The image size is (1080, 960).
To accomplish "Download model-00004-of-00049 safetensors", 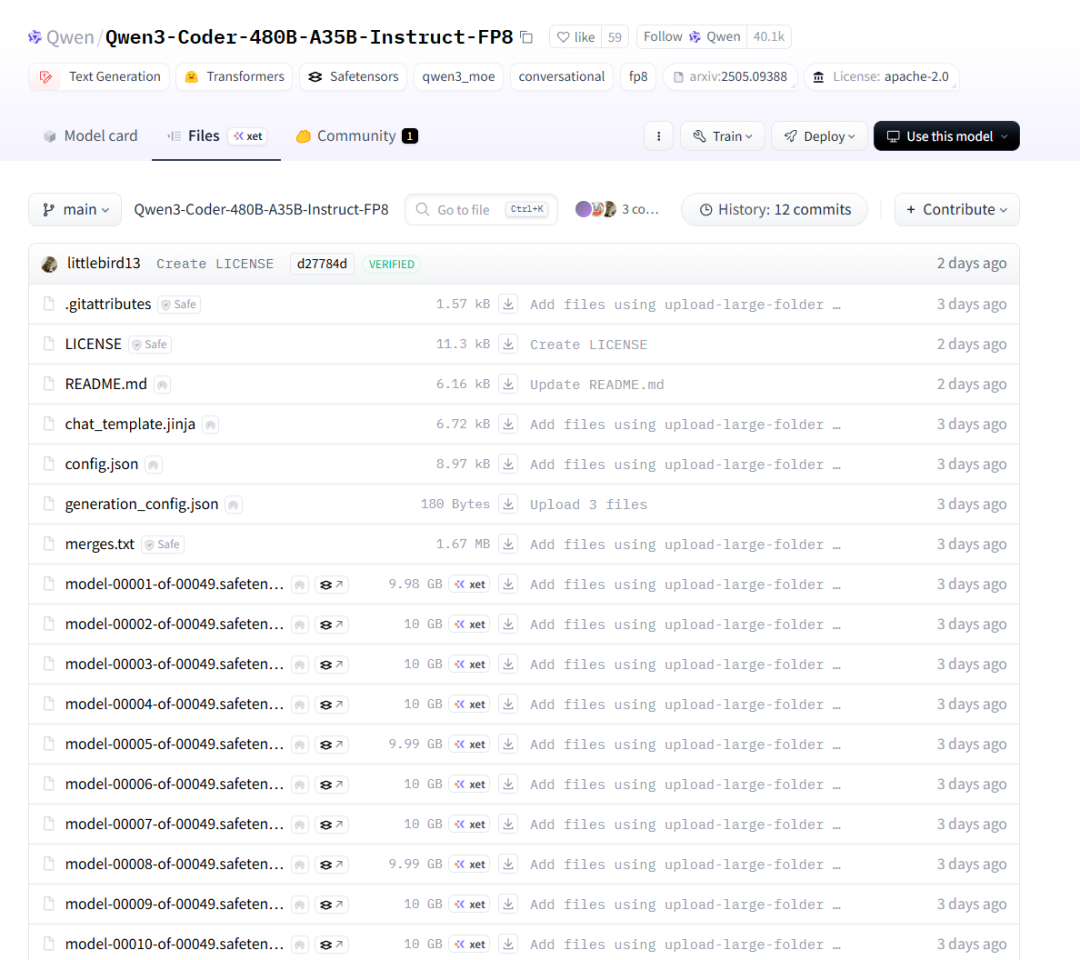I will [508, 704].
